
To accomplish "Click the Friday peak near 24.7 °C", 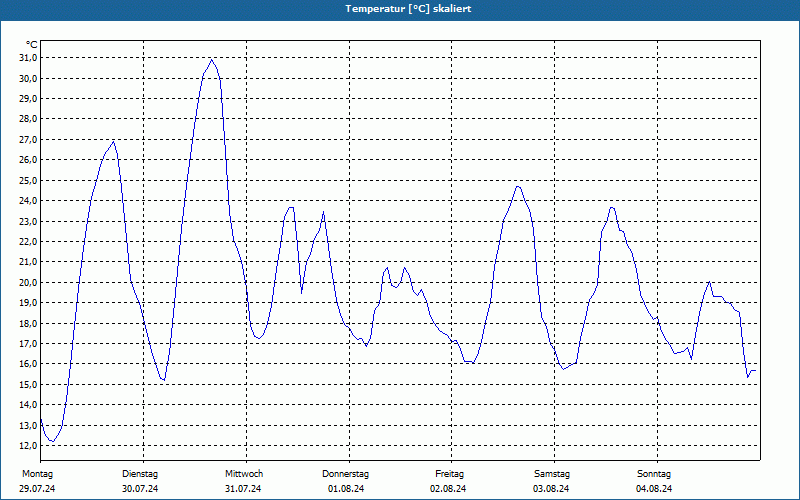I will point(518,186).
